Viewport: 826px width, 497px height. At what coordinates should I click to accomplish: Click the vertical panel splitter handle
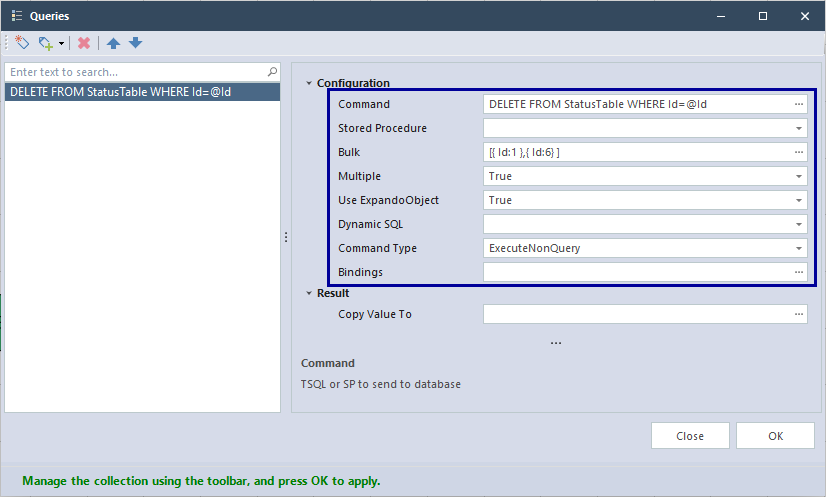[x=286, y=237]
